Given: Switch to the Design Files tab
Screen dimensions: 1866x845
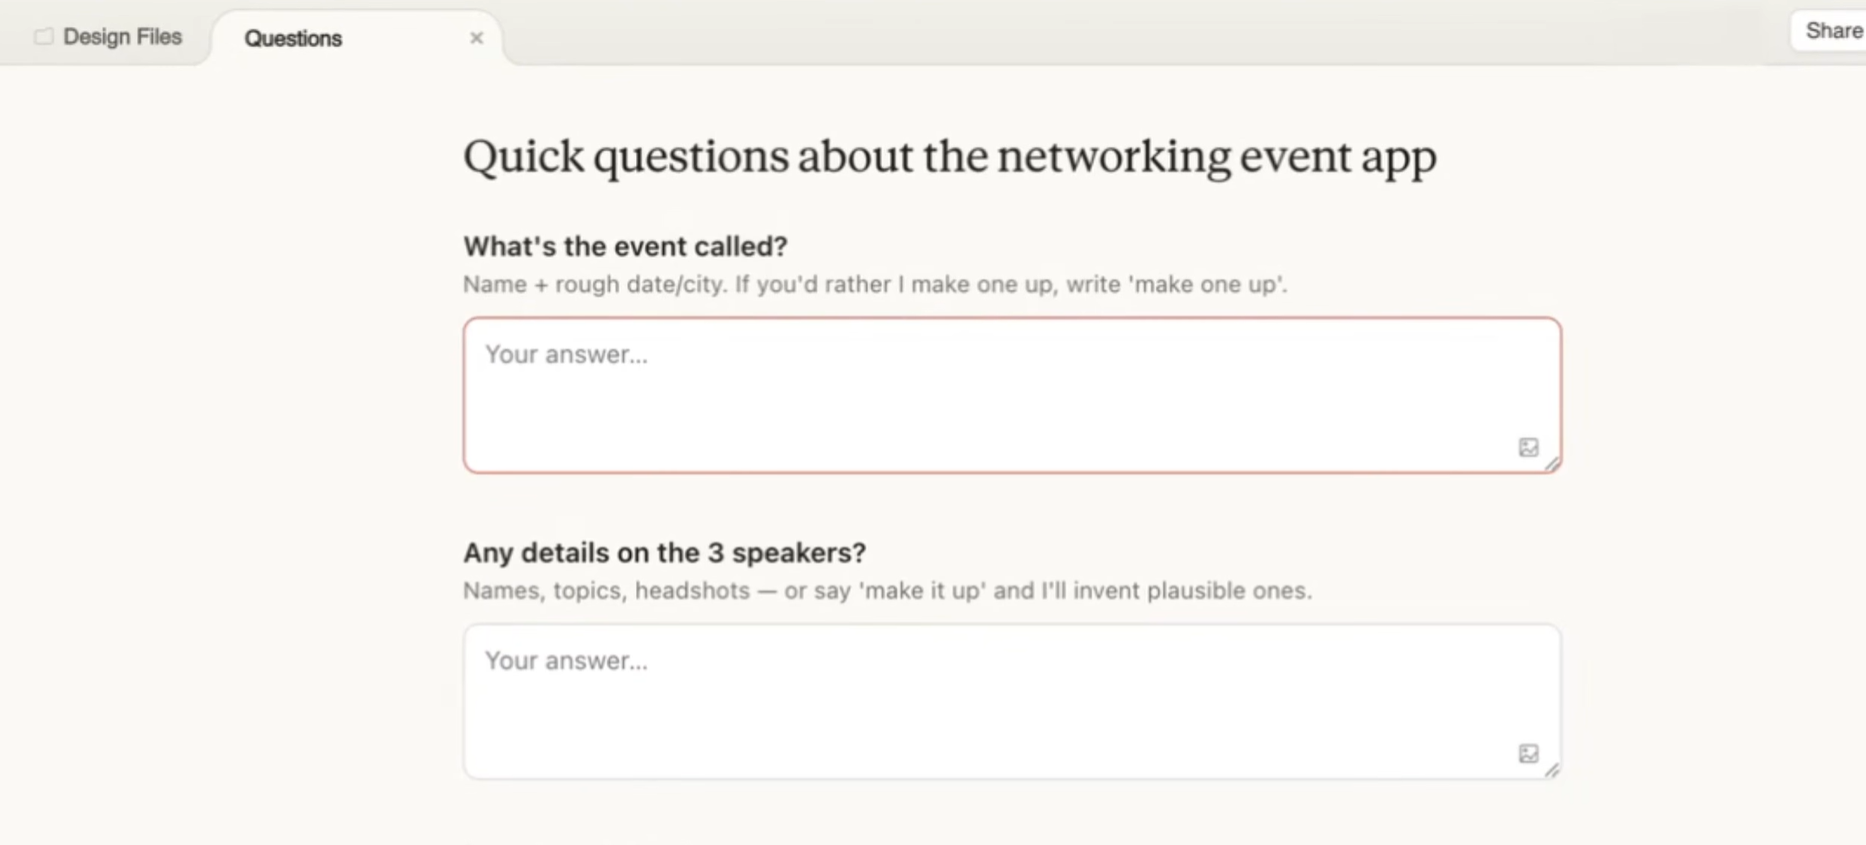Looking at the screenshot, I should click(108, 37).
